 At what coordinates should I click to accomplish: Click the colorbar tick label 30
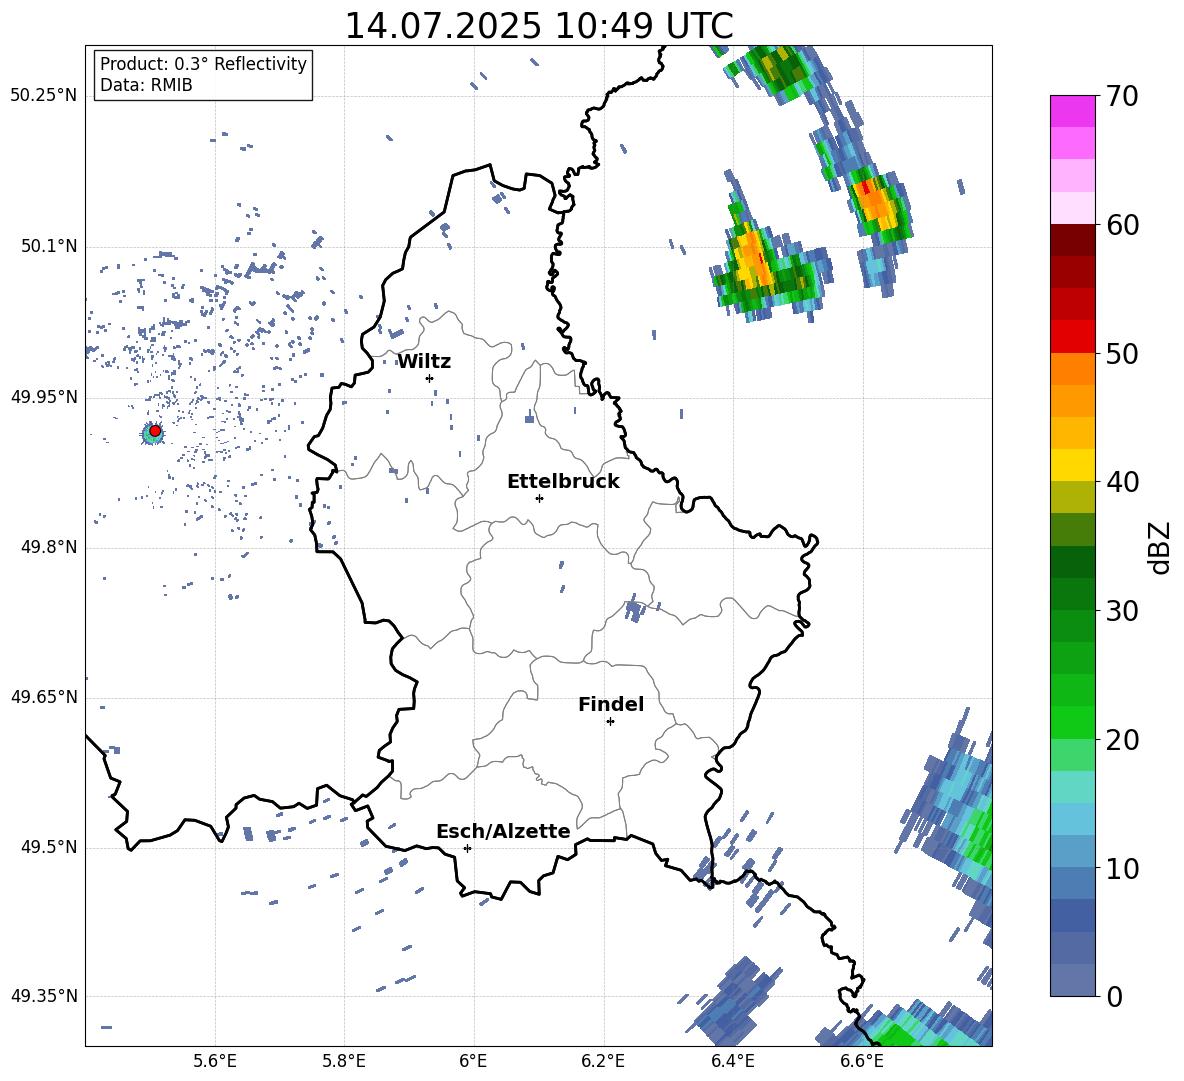(1122, 611)
